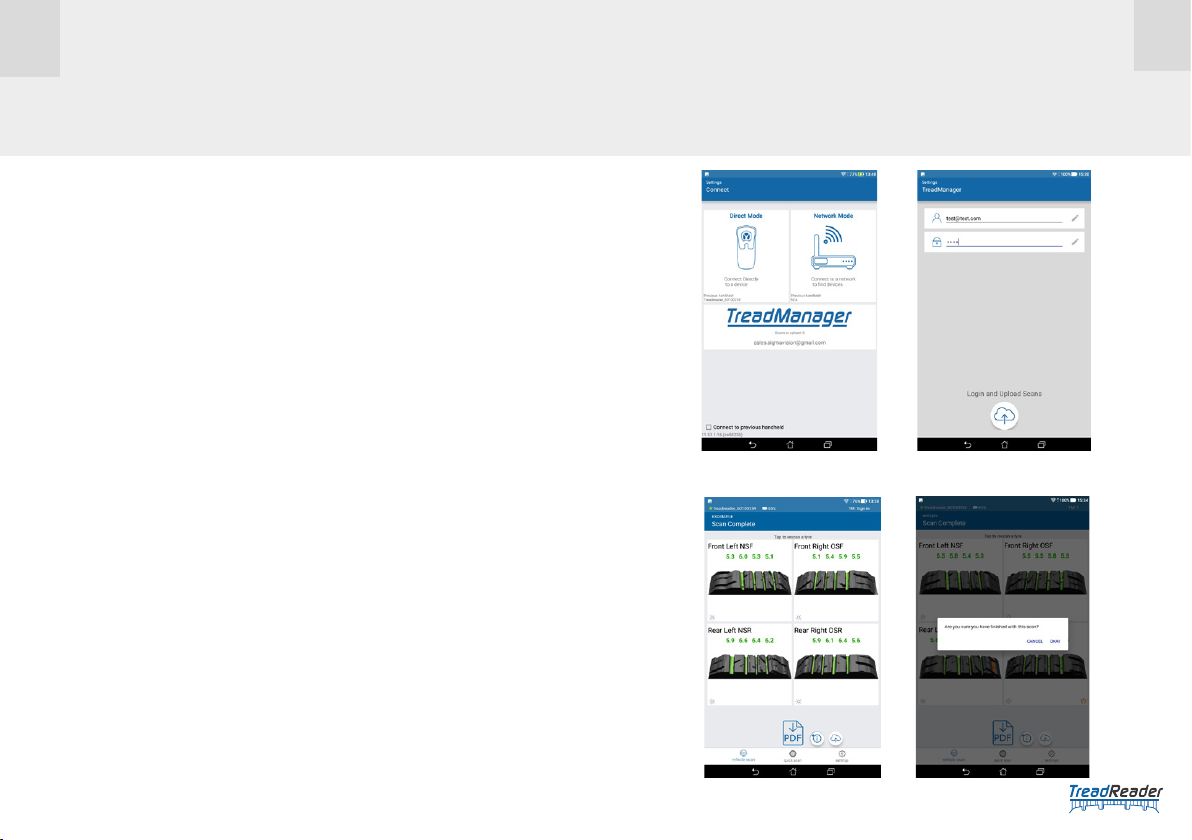Select the vehicle scan tab on the undimmed screen
This screenshot has height=840, width=1192.
[742, 755]
